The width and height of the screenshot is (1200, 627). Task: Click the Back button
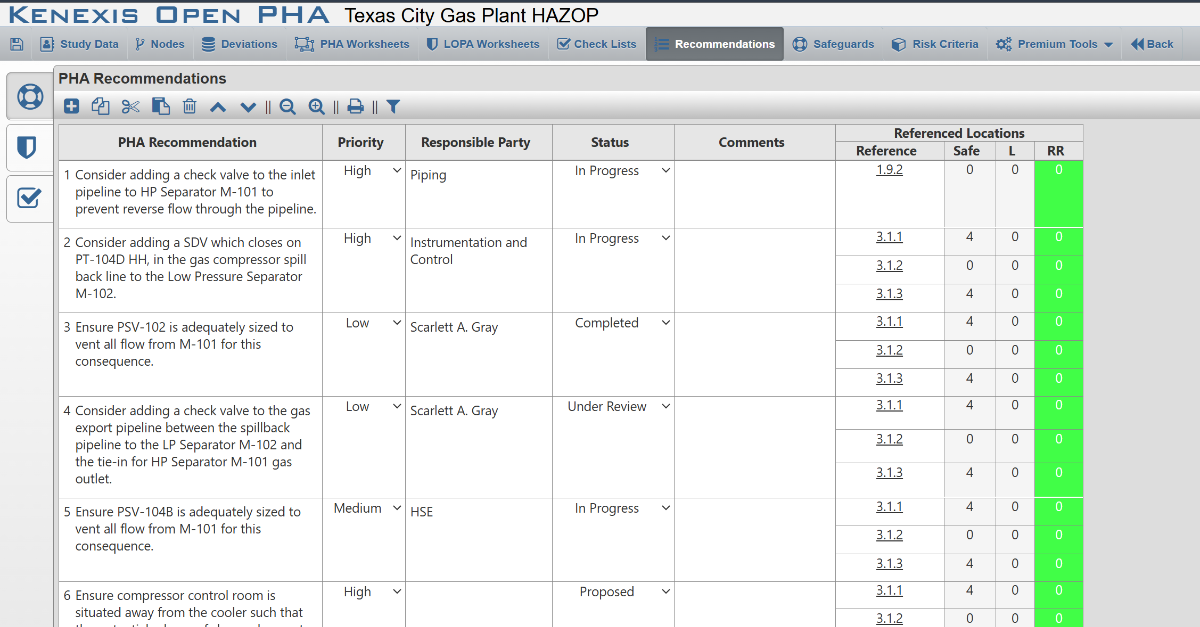coord(1152,44)
